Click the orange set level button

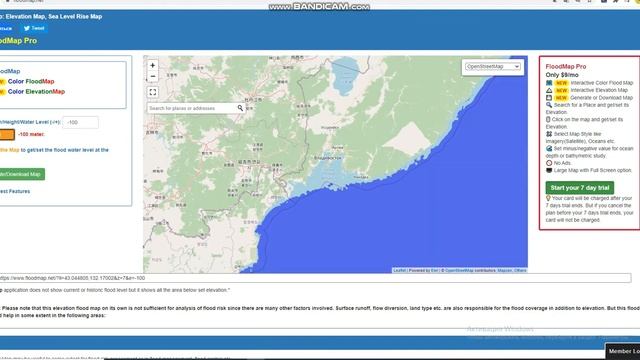[x=7, y=134]
